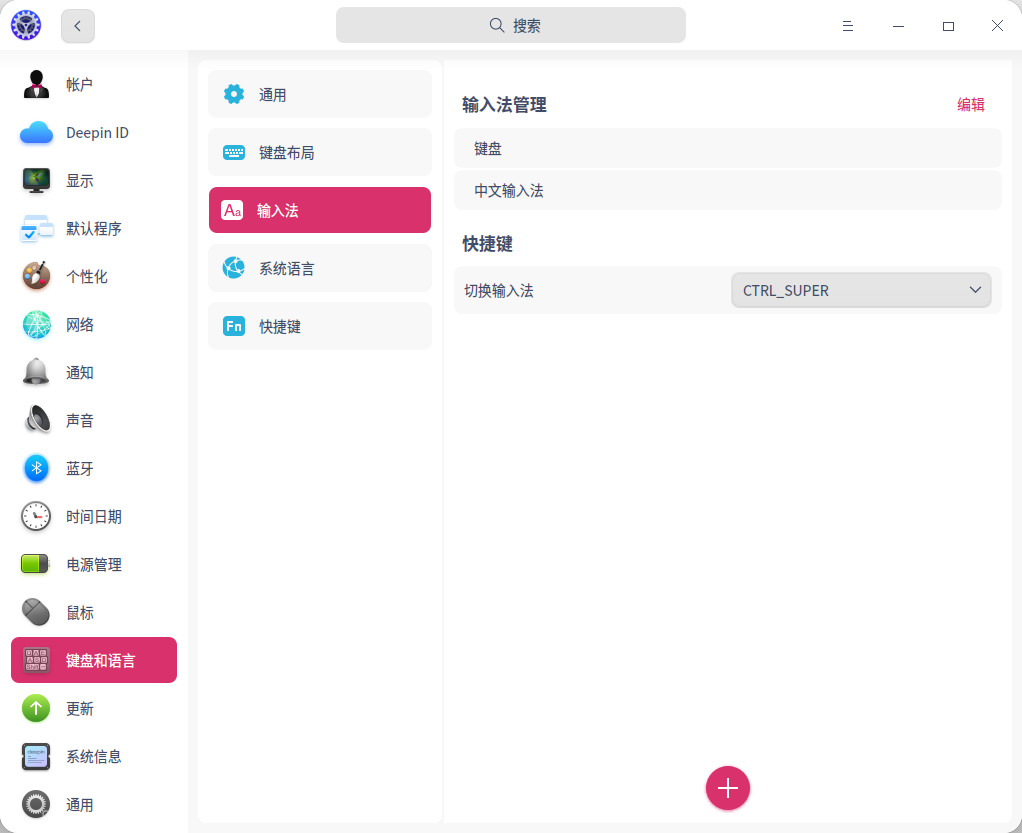Select the 中文输入法 input method entry
This screenshot has width=1022, height=833.
[727, 191]
